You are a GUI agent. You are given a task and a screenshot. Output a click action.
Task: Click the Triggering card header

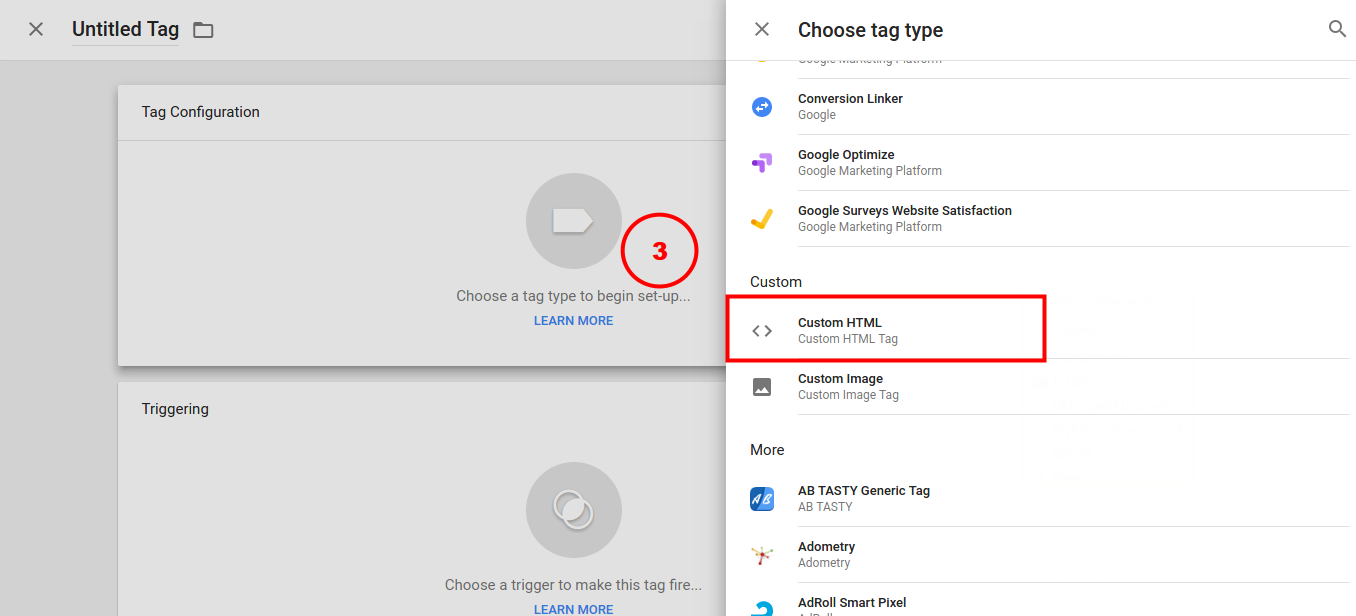pos(422,409)
